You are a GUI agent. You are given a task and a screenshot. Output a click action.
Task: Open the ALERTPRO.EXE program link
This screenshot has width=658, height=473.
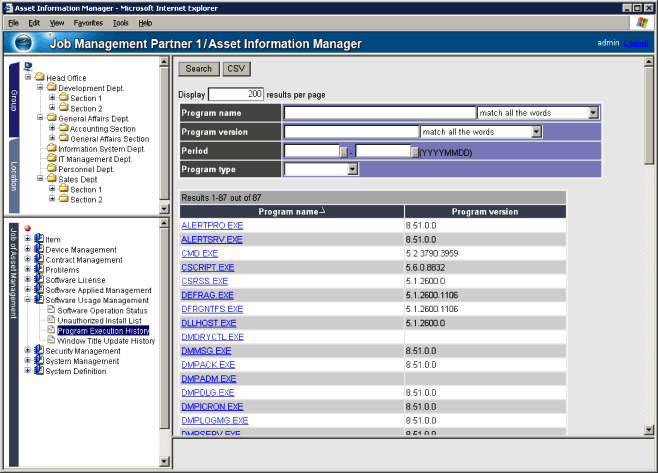tap(212, 226)
